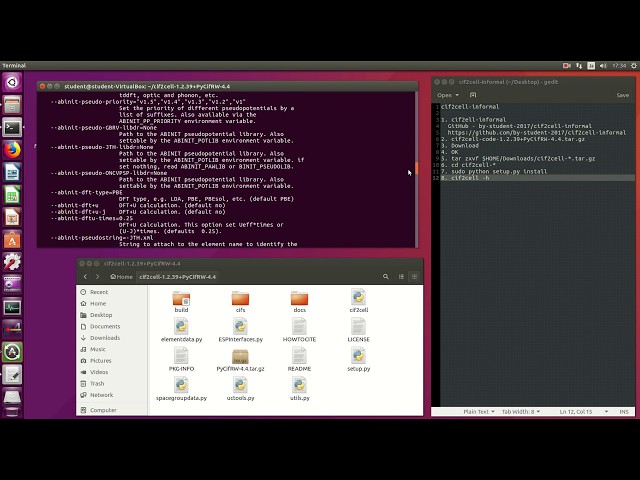Click the terminal window scrollbar
This screenshot has height=480, width=640.
(416, 168)
